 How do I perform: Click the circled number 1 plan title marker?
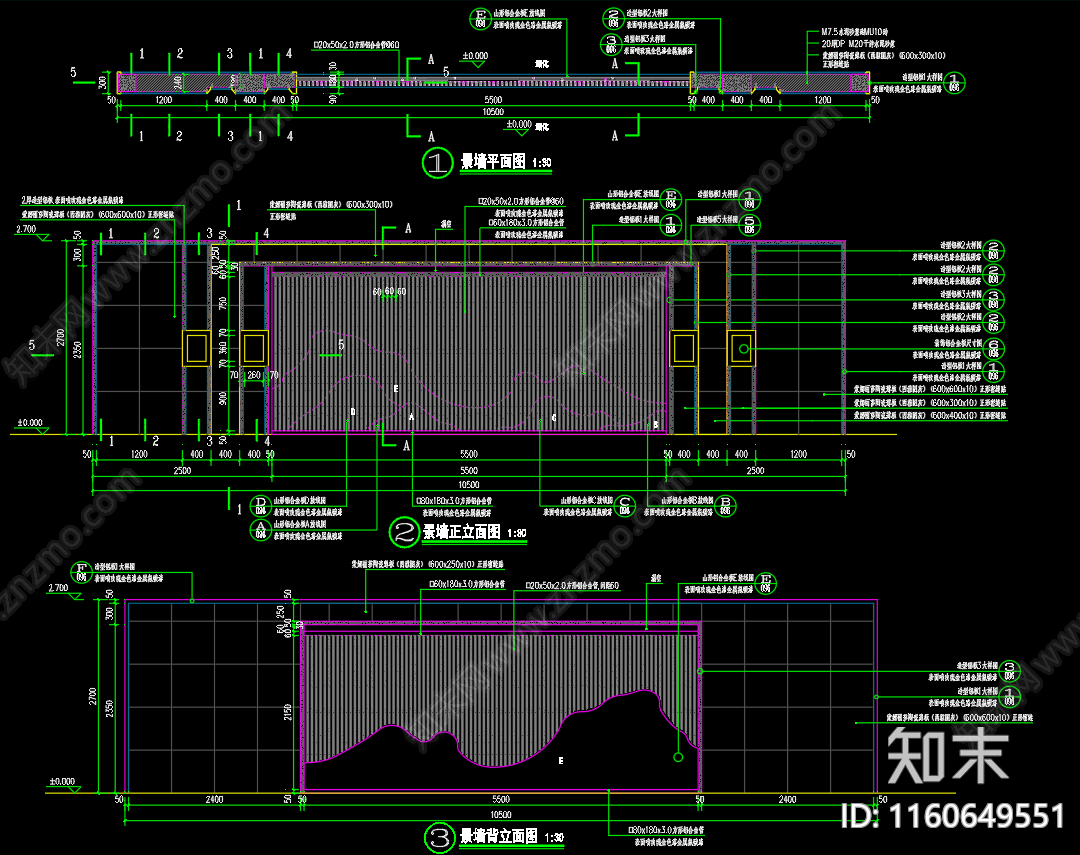tap(438, 163)
